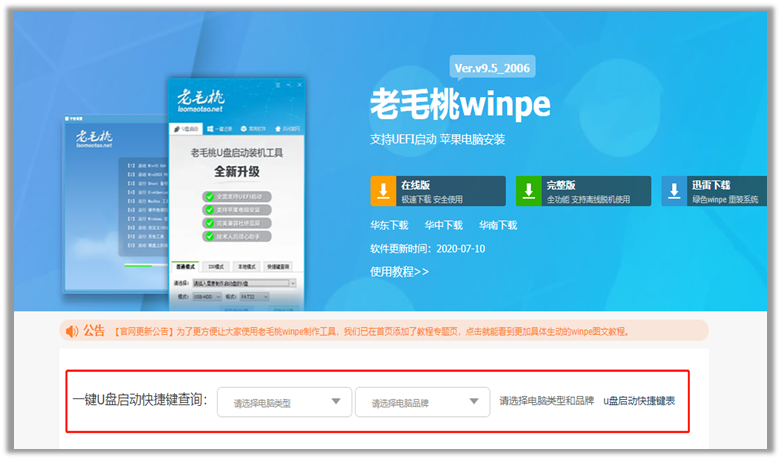Viewport: 782px width, 460px height.
Task: Open the FAT32 format dropdown in the tool window
Action: click(254, 297)
